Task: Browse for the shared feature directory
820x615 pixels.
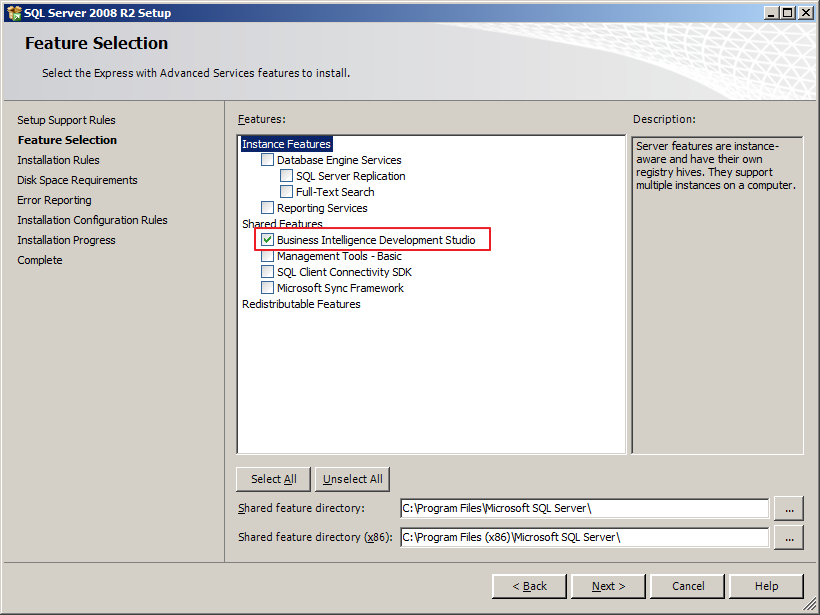Action: coord(789,508)
